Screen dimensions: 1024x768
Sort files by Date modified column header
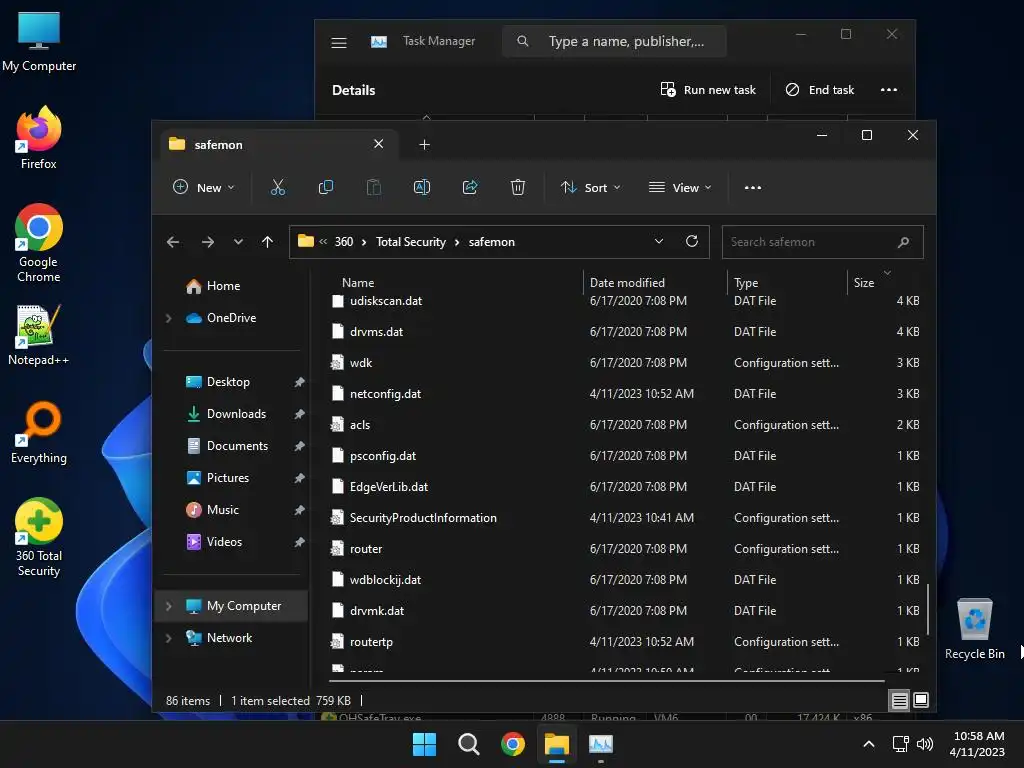coord(627,283)
